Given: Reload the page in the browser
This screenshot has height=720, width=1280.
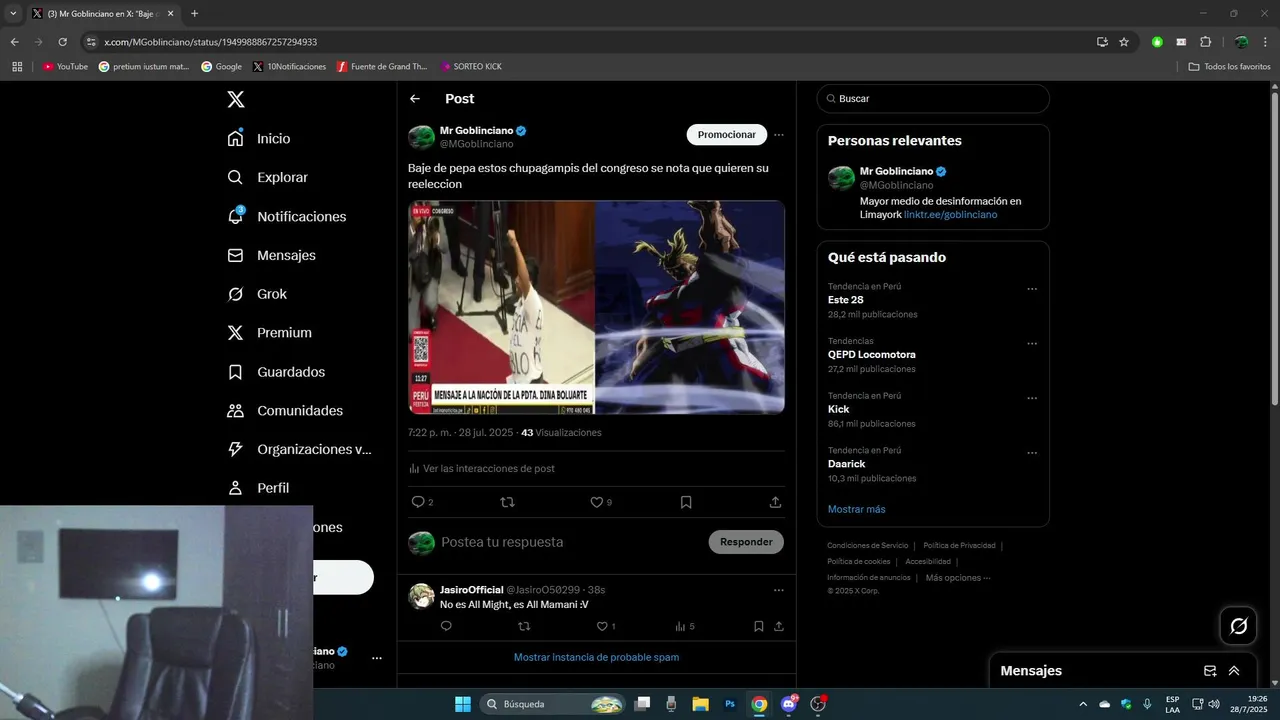Looking at the screenshot, I should pos(62,42).
